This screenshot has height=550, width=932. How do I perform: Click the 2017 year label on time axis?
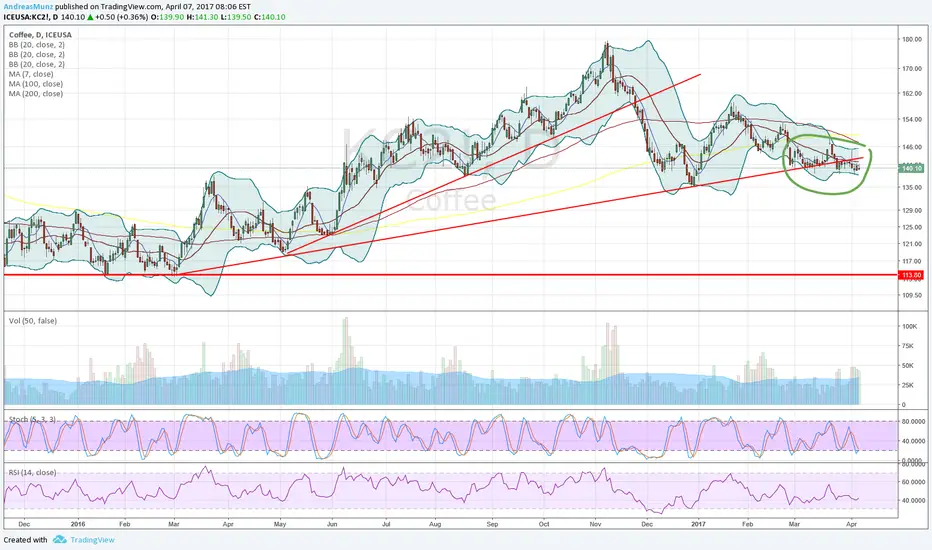point(698,524)
